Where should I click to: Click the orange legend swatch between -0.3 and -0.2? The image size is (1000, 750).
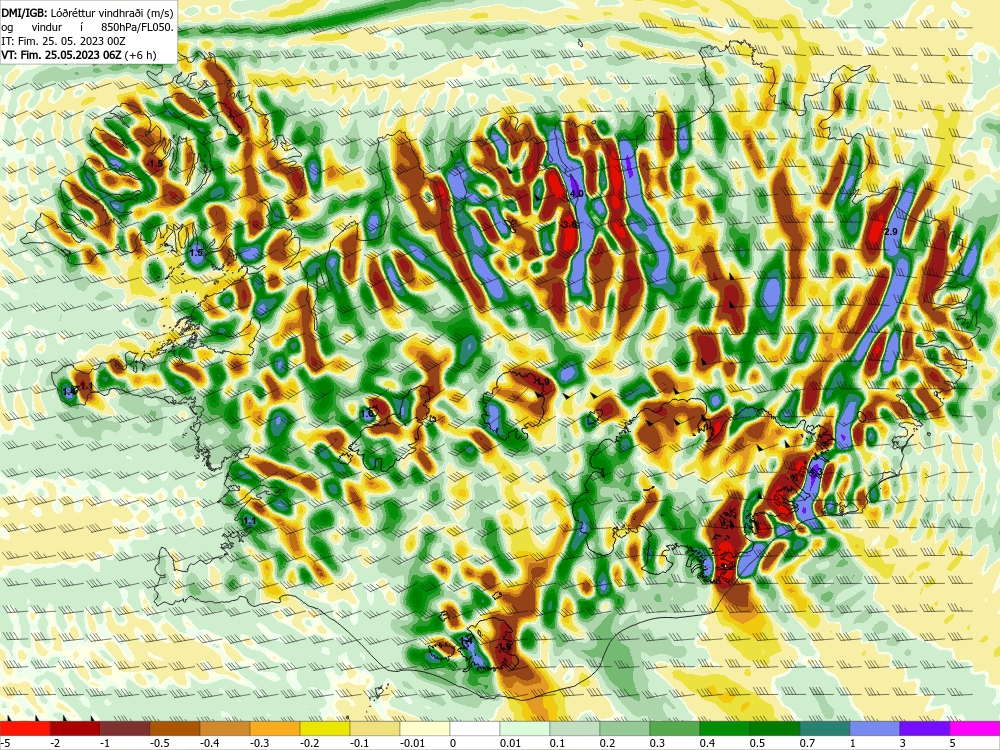coord(275,728)
